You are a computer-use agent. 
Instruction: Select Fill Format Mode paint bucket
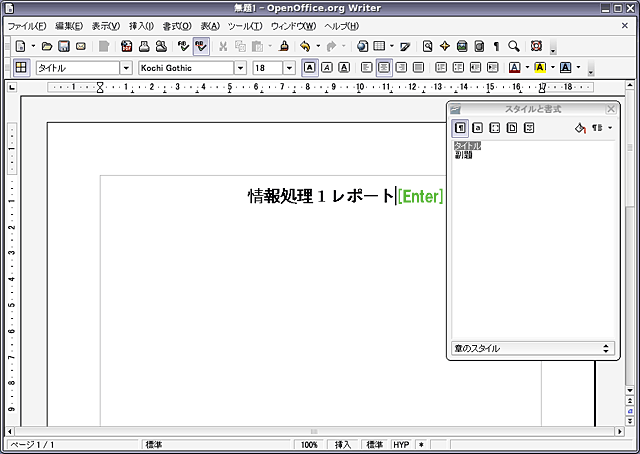click(x=580, y=128)
